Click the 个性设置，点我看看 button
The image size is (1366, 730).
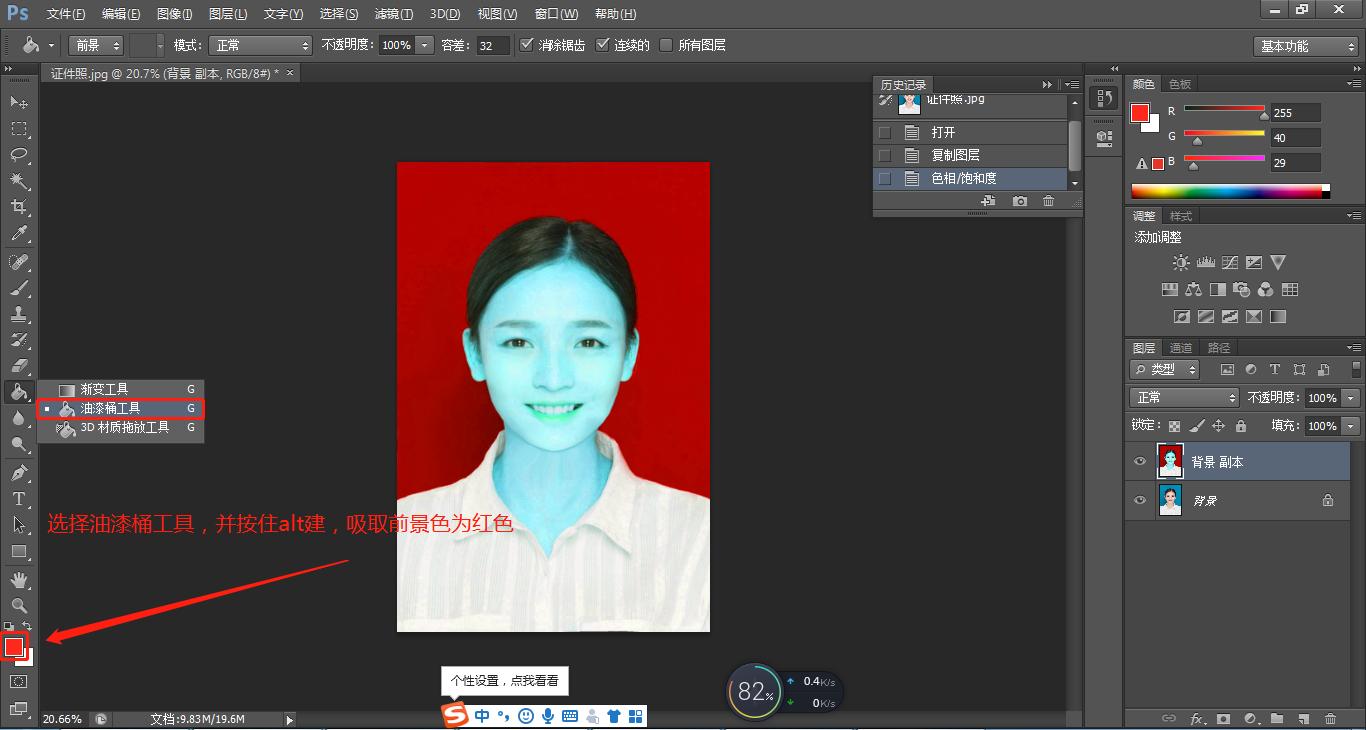[505, 680]
